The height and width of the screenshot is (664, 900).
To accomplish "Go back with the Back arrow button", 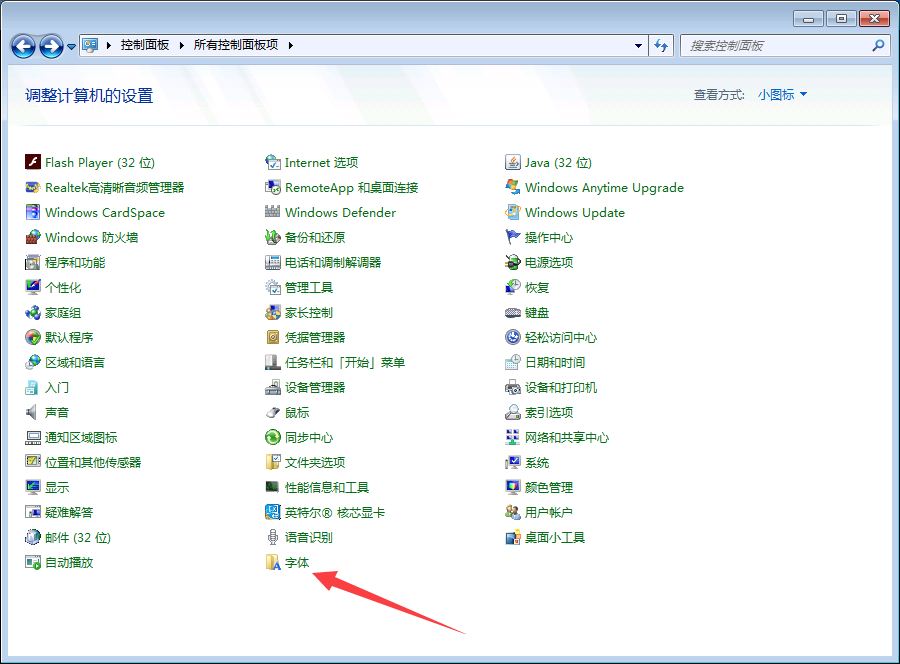I will point(24,46).
